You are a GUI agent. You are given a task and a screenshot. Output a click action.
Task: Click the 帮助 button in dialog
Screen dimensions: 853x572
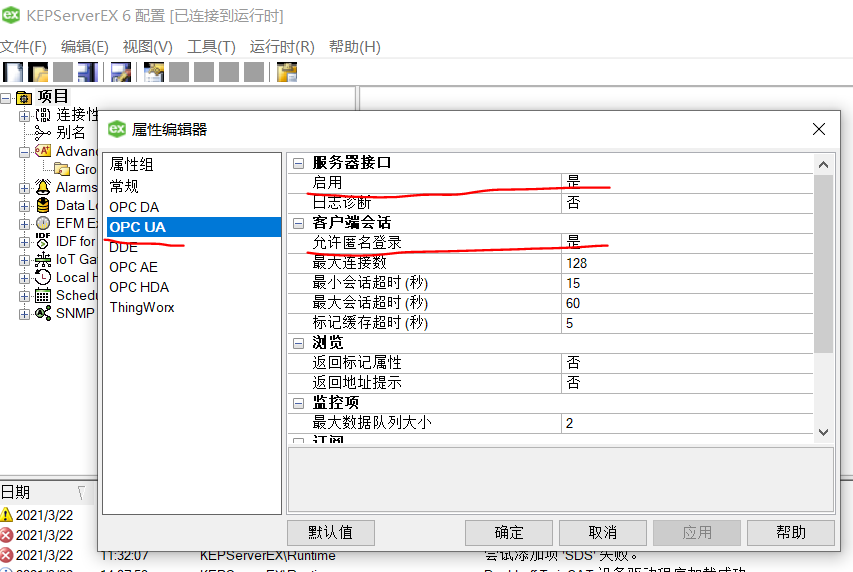(x=791, y=532)
